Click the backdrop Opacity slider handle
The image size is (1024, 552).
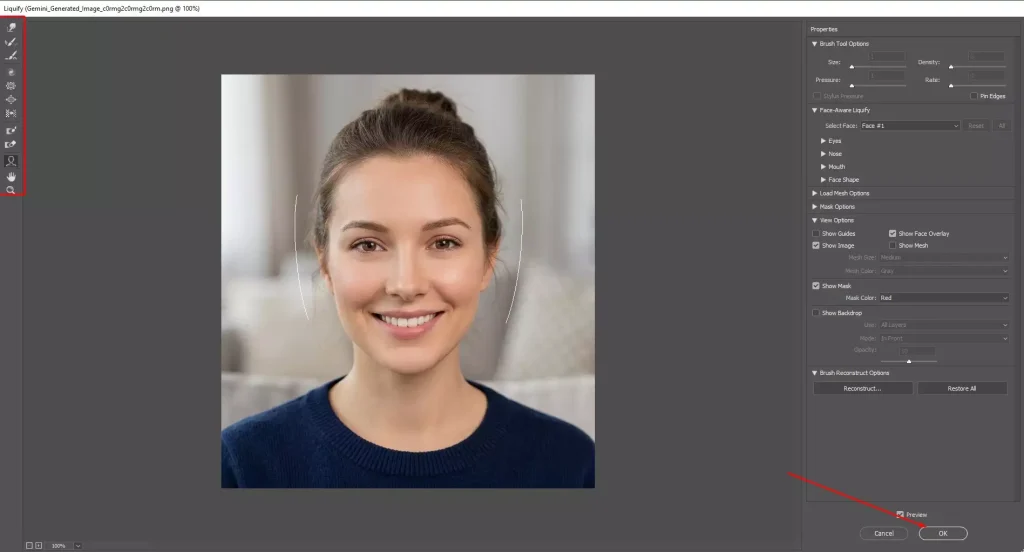click(908, 361)
